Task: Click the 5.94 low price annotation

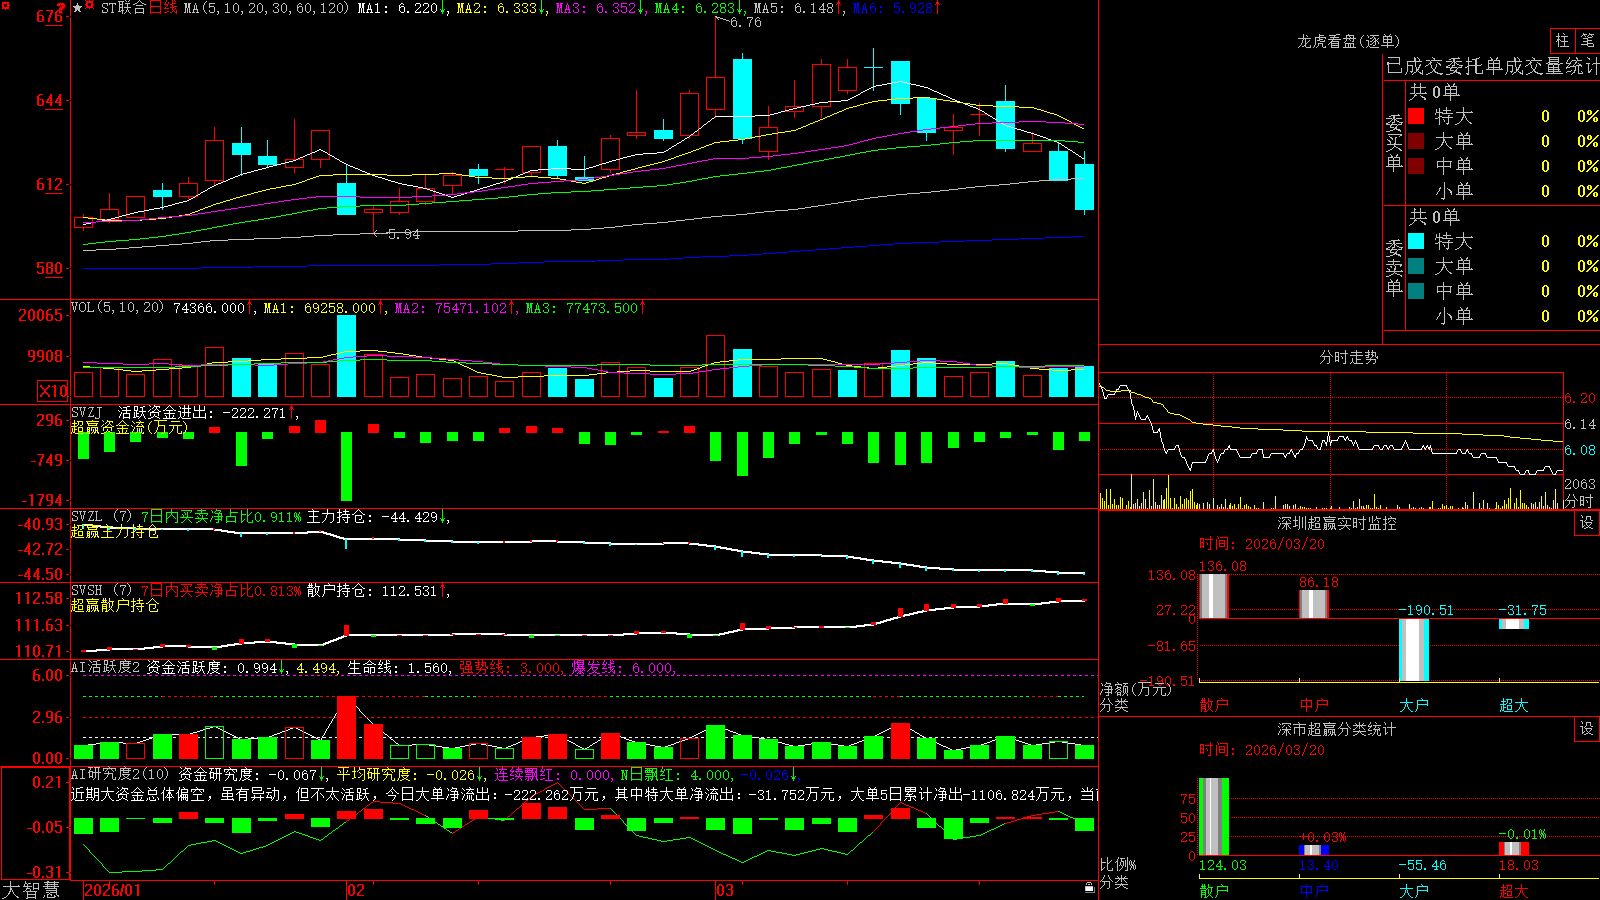Action: (x=404, y=234)
